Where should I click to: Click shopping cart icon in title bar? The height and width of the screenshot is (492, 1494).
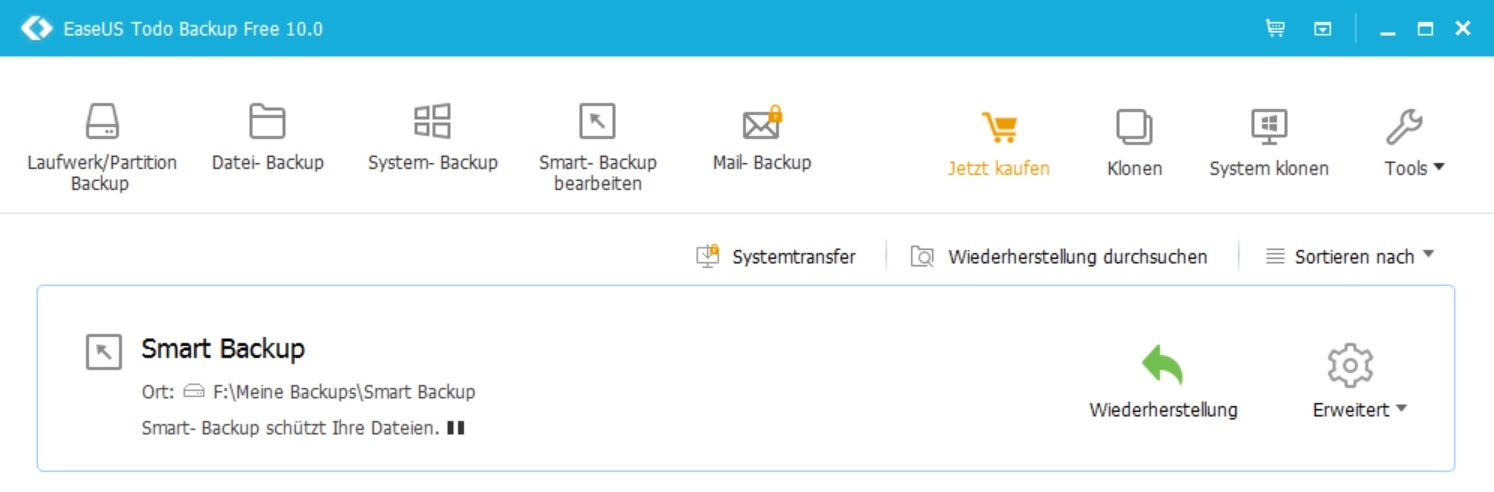click(x=1275, y=29)
